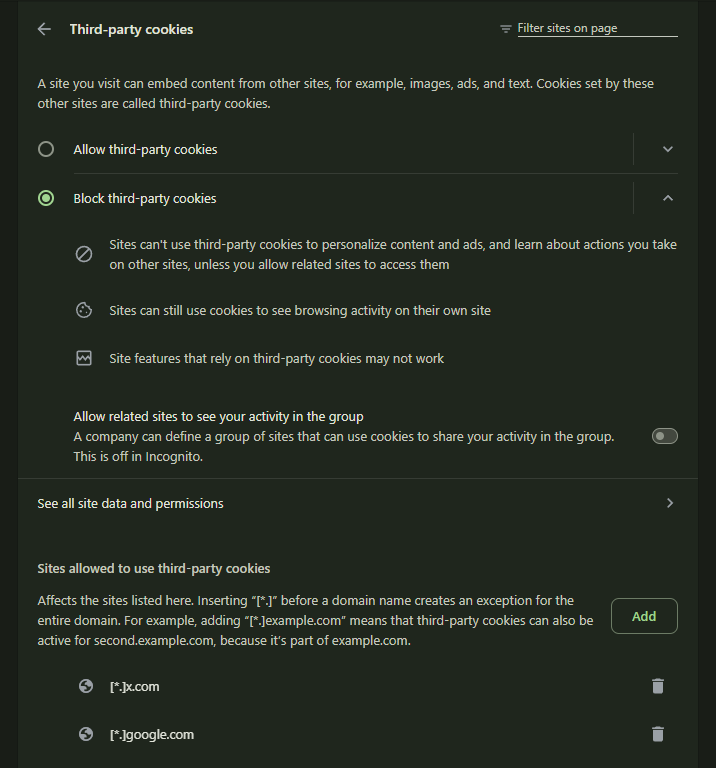Click the Add button for allowed sites
Viewport: 716px width, 768px height.
[x=644, y=616]
